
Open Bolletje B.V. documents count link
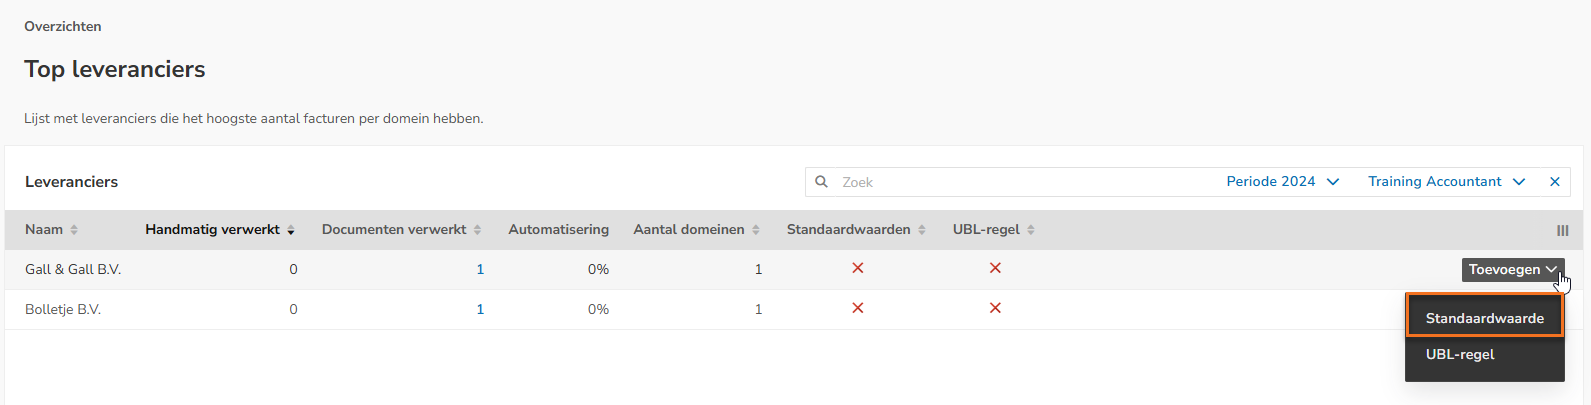480,309
